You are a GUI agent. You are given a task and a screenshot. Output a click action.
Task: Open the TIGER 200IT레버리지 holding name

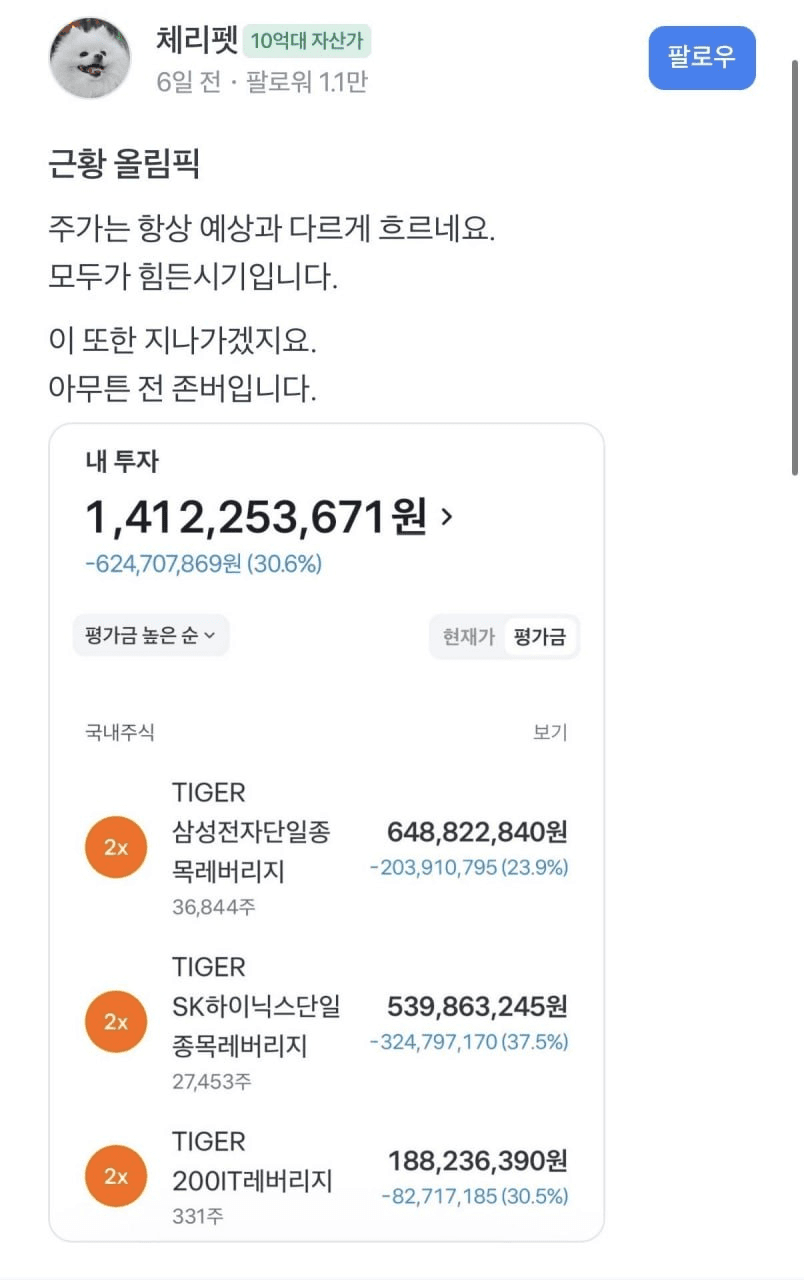(252, 1161)
